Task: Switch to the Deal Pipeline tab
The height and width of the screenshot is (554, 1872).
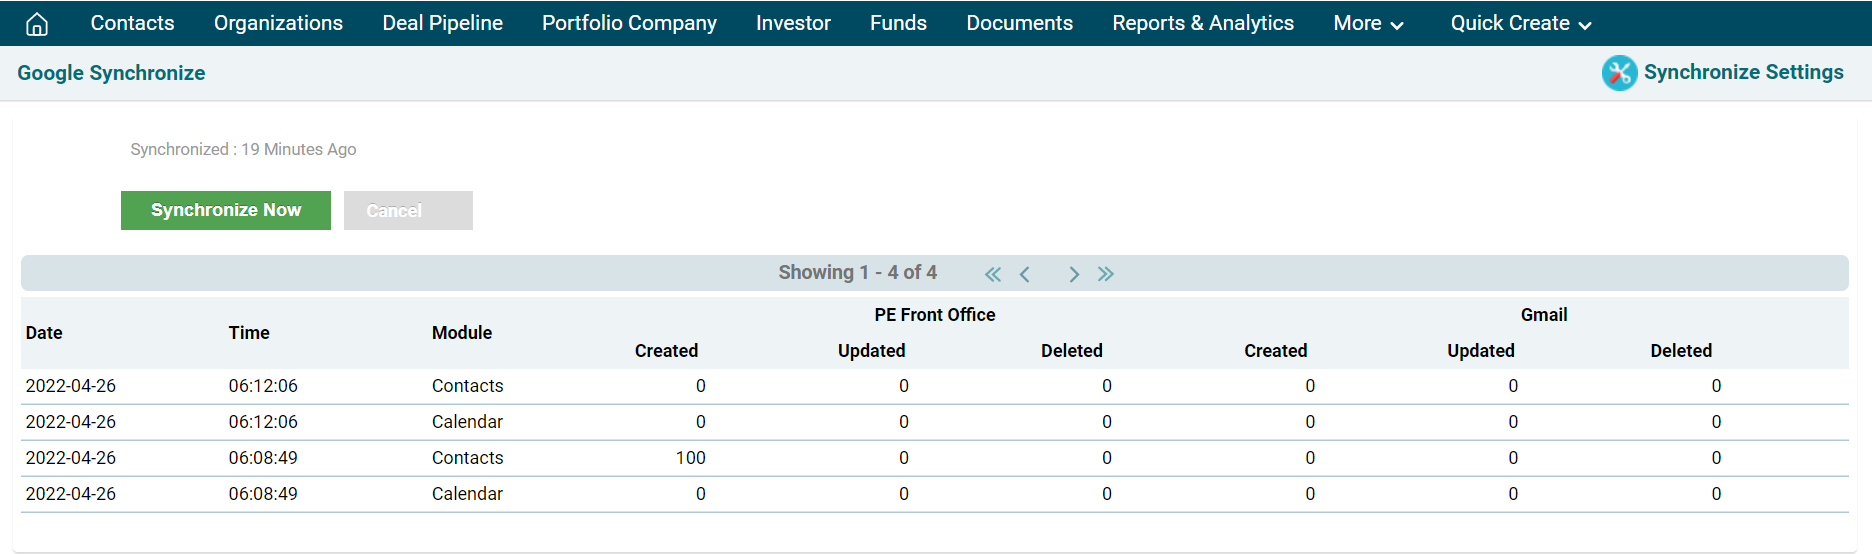Action: click(x=442, y=24)
